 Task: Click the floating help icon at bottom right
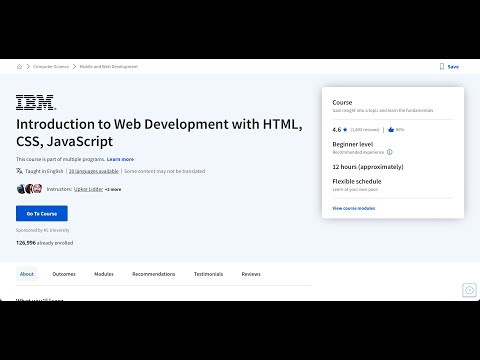[x=469, y=290]
